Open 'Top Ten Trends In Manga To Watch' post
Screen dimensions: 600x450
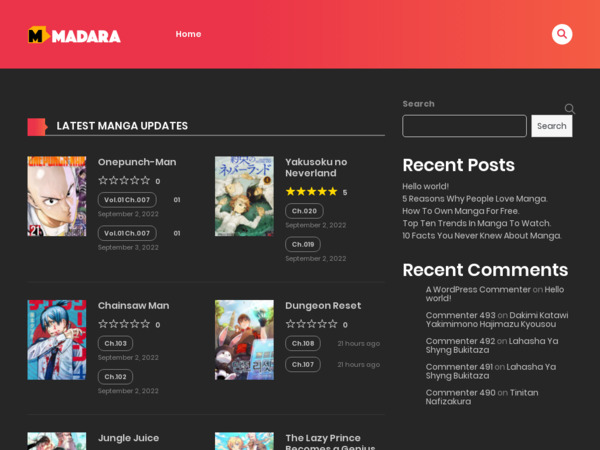(477, 223)
